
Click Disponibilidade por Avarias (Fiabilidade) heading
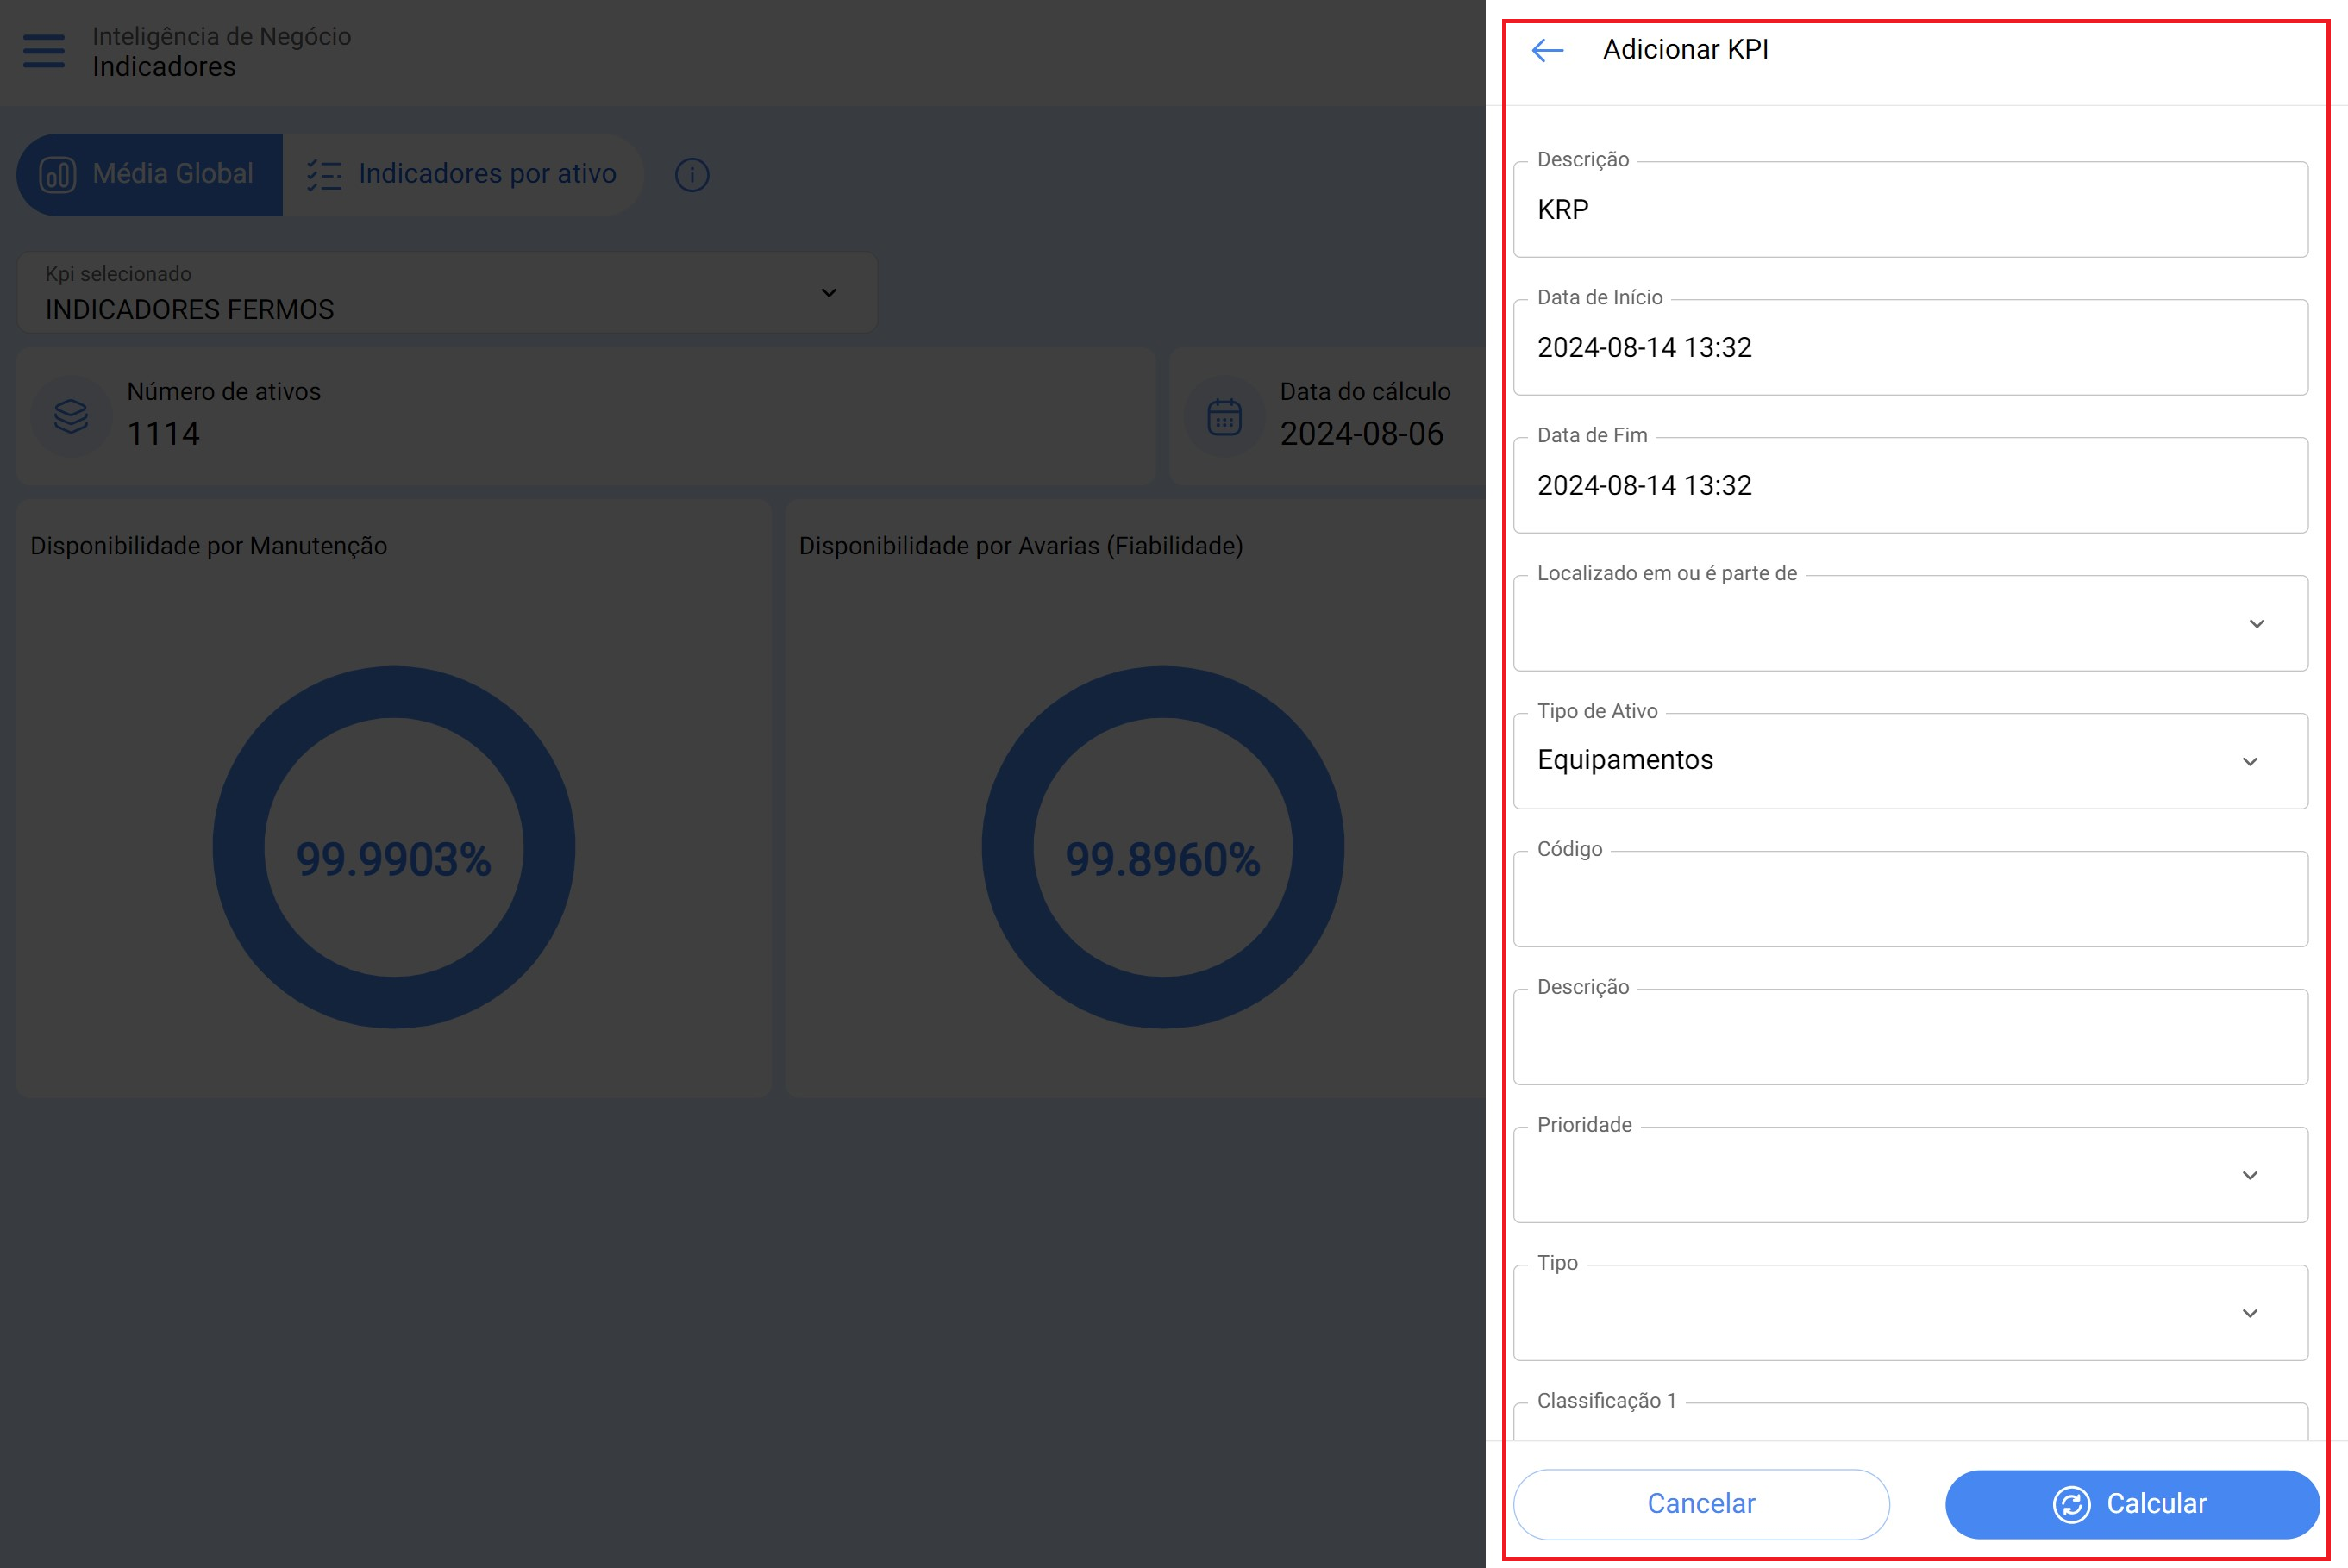(1021, 546)
